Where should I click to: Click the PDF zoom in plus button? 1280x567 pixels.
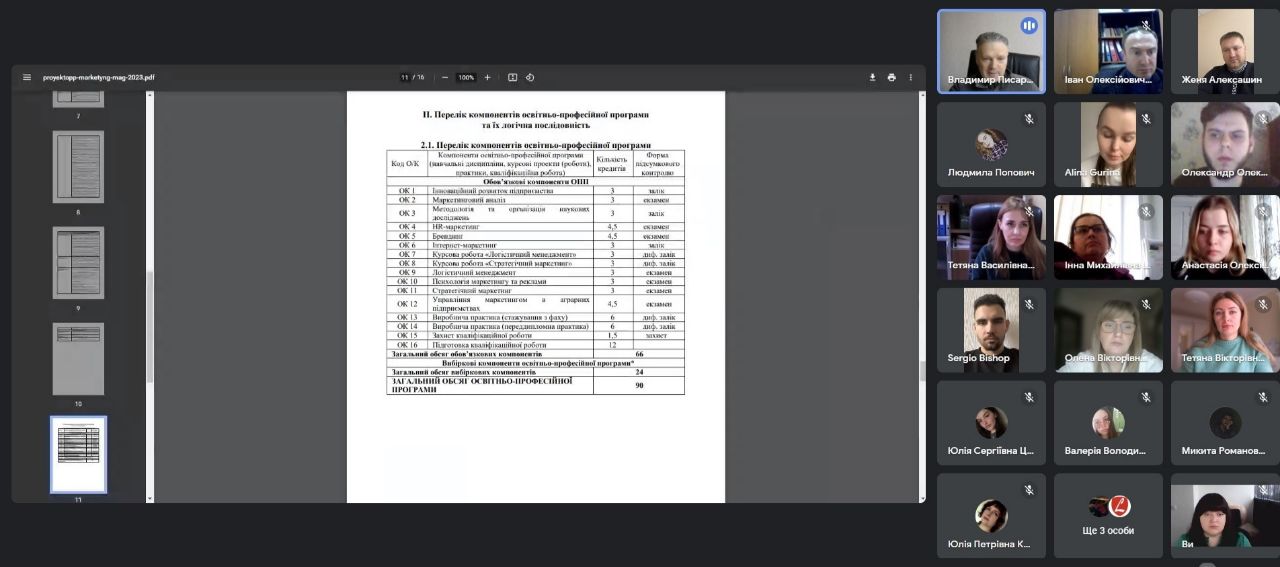[488, 77]
